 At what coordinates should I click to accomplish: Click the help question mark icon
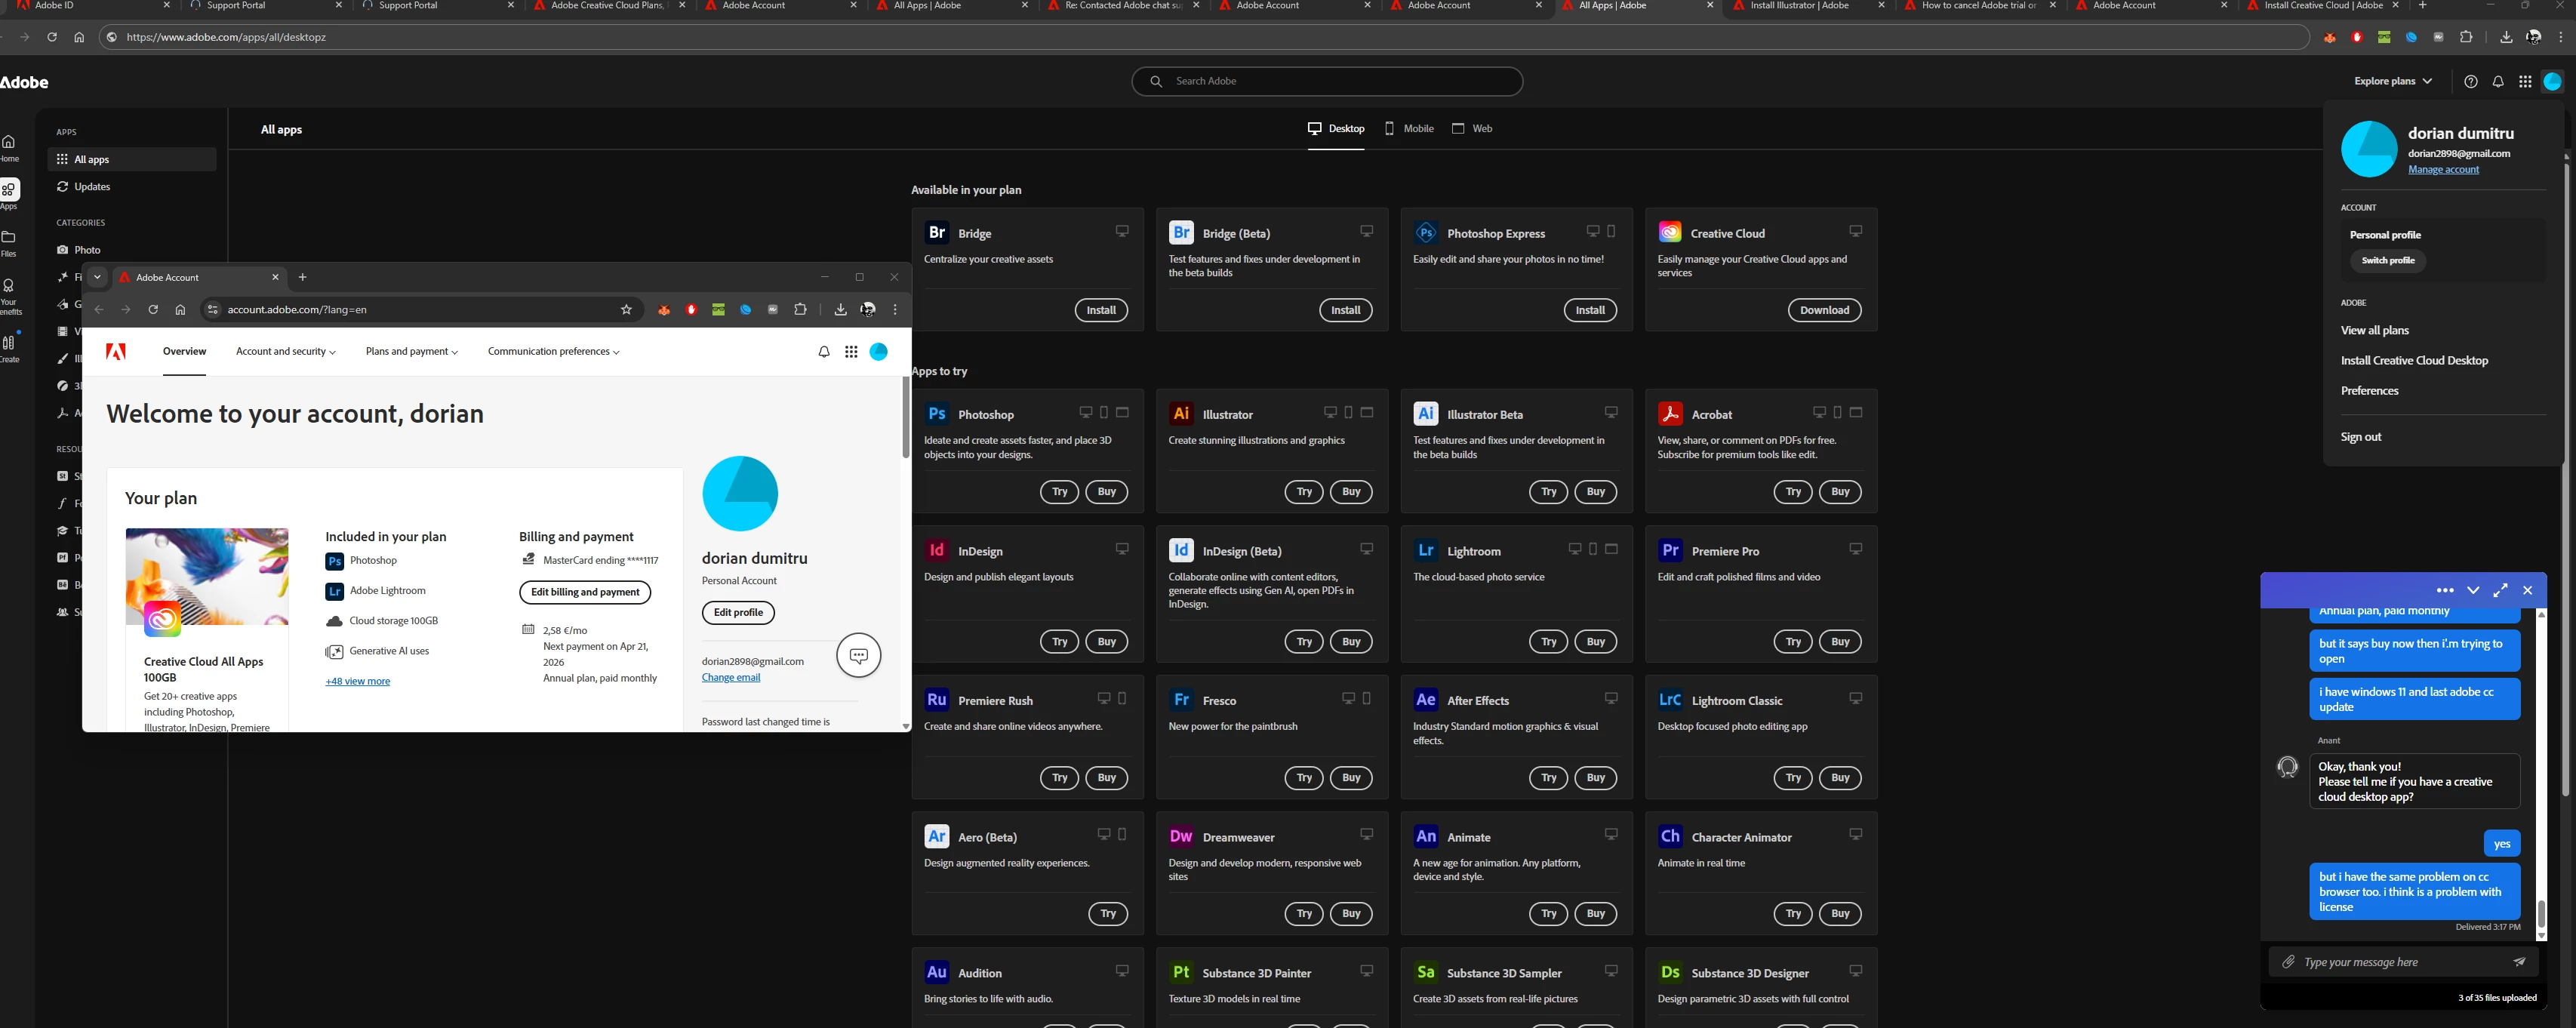point(2470,82)
